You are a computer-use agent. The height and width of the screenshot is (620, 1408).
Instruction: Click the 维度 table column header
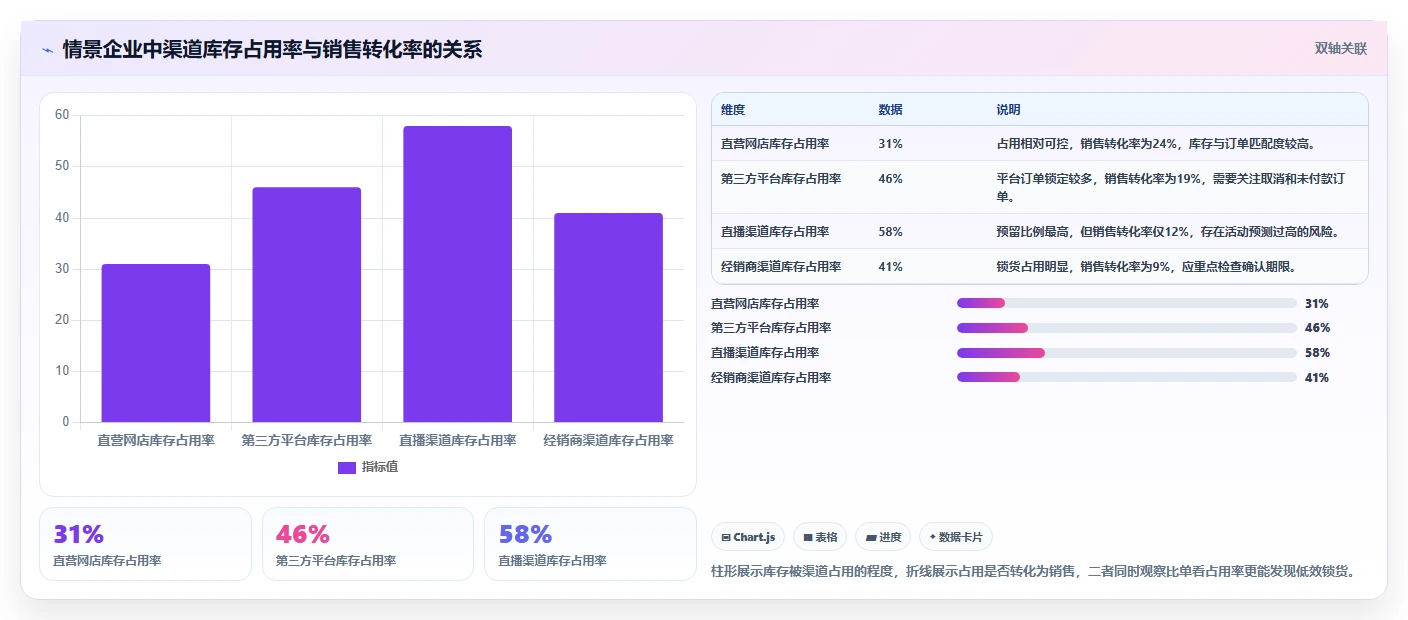pos(733,110)
